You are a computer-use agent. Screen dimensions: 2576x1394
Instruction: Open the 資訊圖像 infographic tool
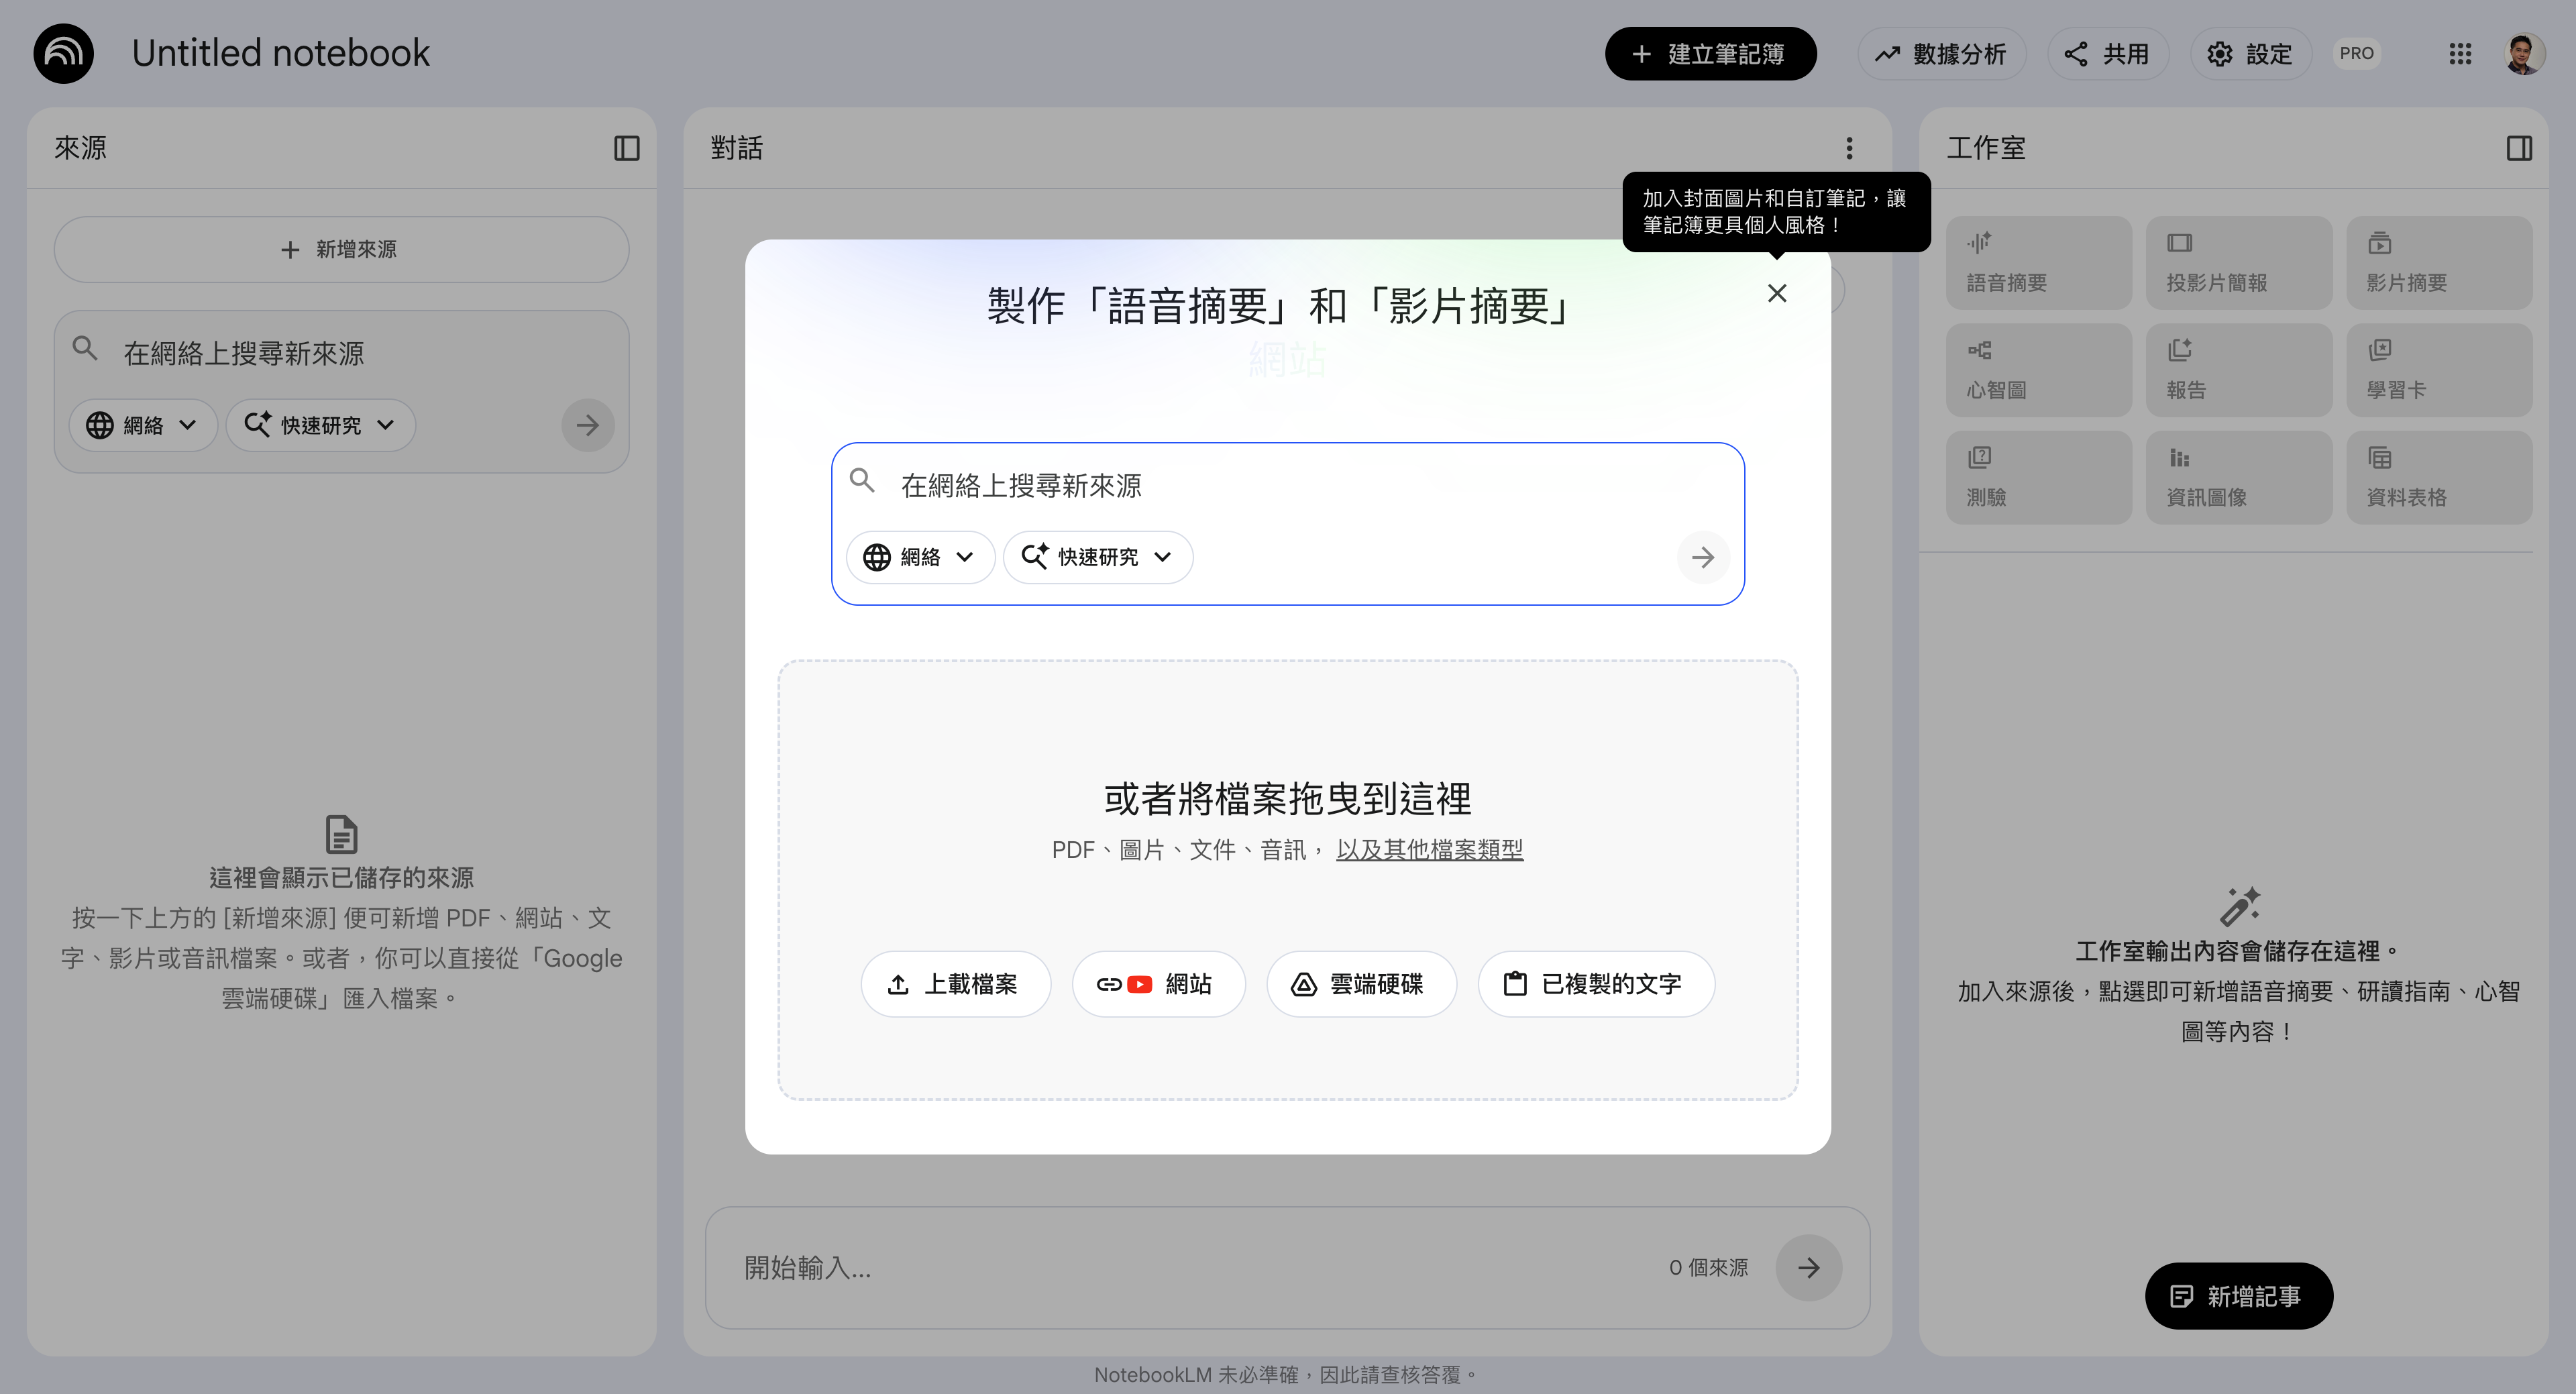pyautogui.click(x=2238, y=477)
